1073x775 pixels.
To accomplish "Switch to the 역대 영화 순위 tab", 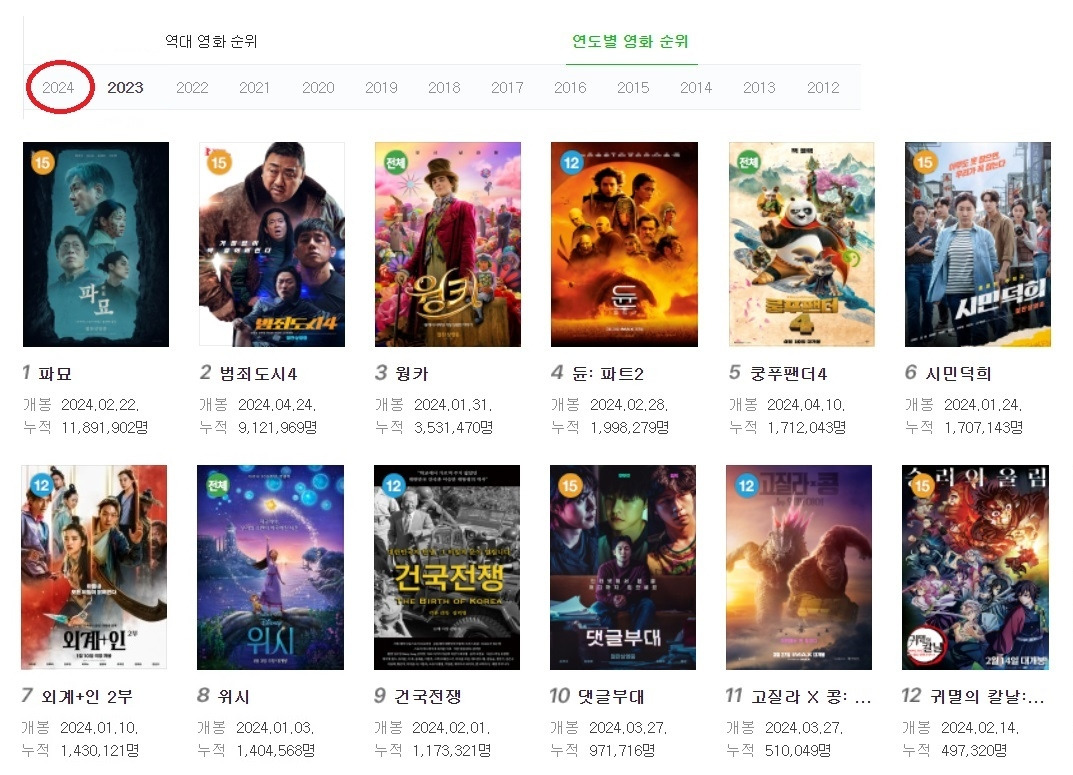I will (211, 42).
